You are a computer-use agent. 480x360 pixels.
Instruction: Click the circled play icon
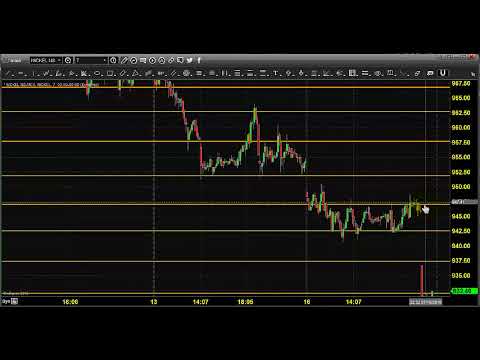152,60
